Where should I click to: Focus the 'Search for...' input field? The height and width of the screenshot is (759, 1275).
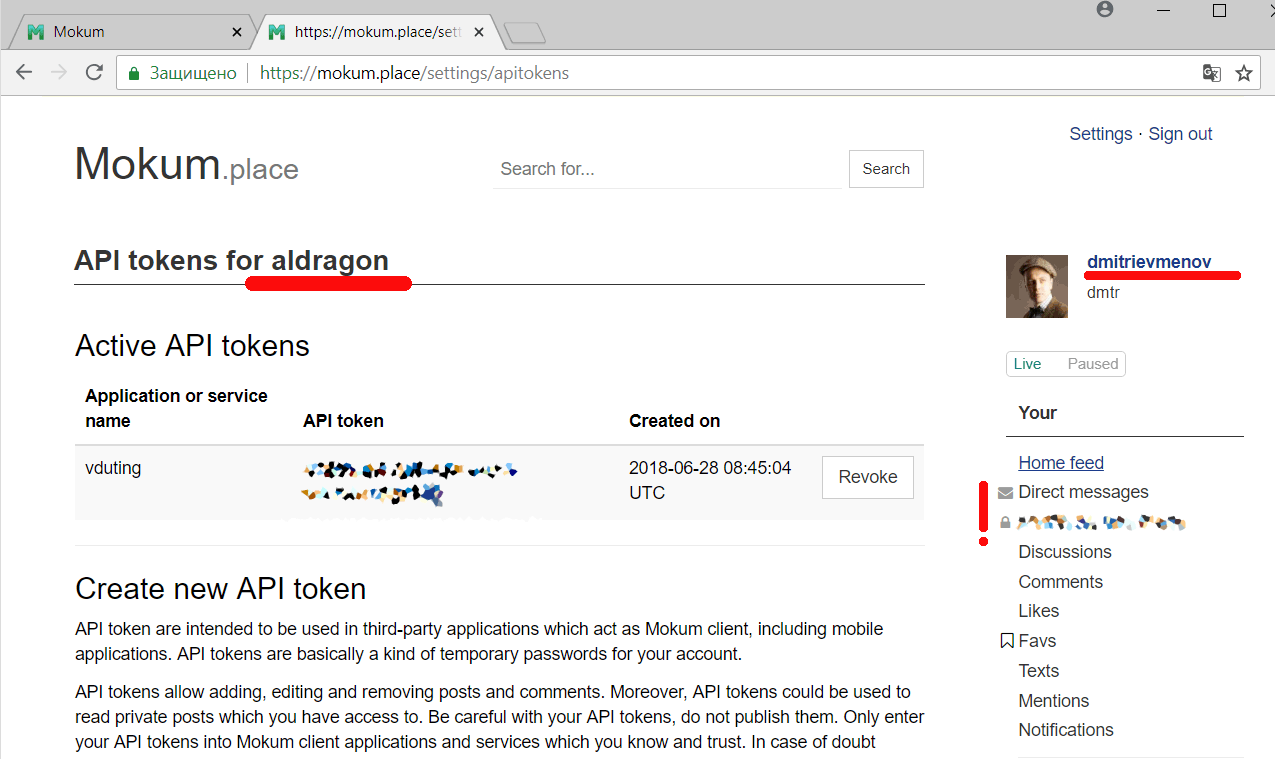coord(668,169)
